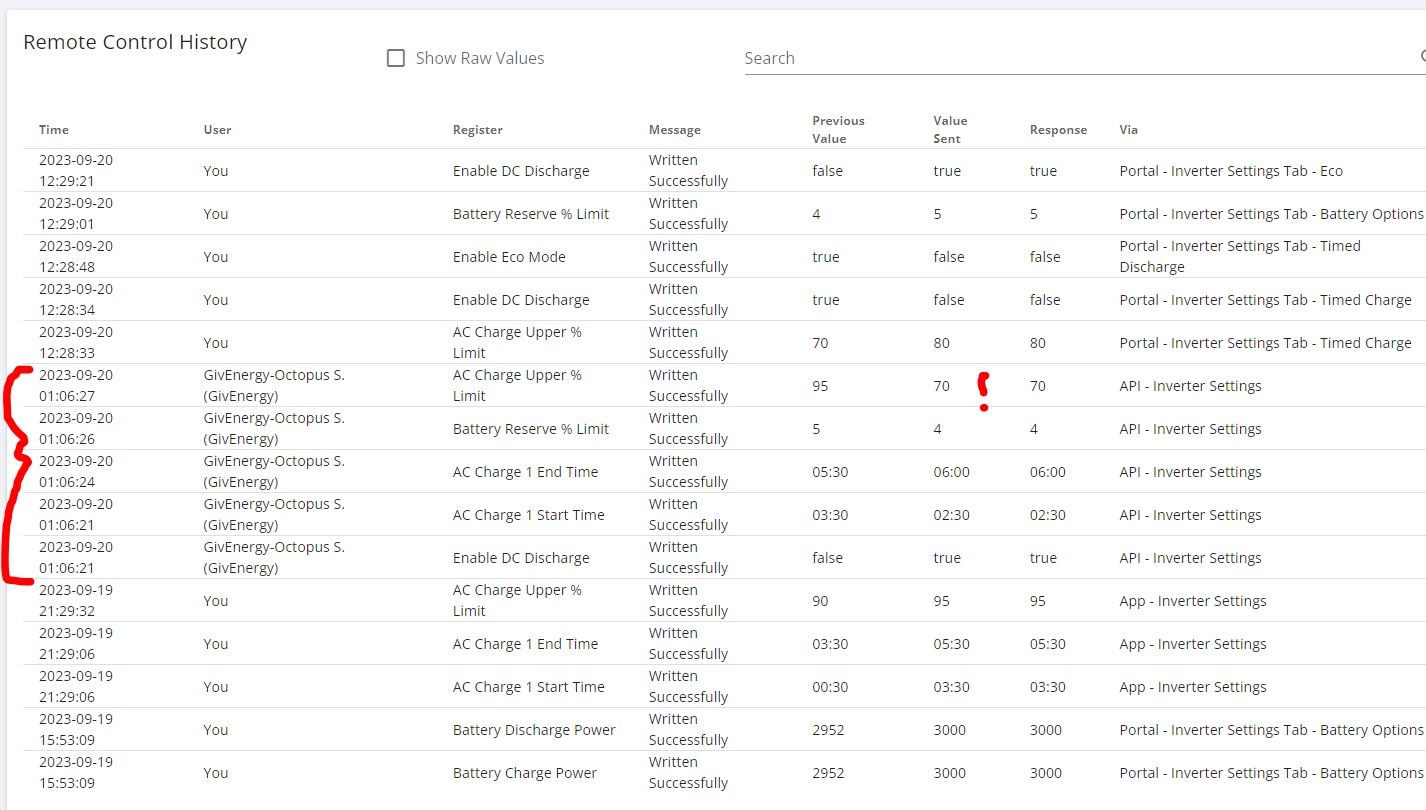This screenshot has height=810, width=1426.
Task: Select value sent 06:00 in 01:06:24 row
Action: (x=952, y=472)
